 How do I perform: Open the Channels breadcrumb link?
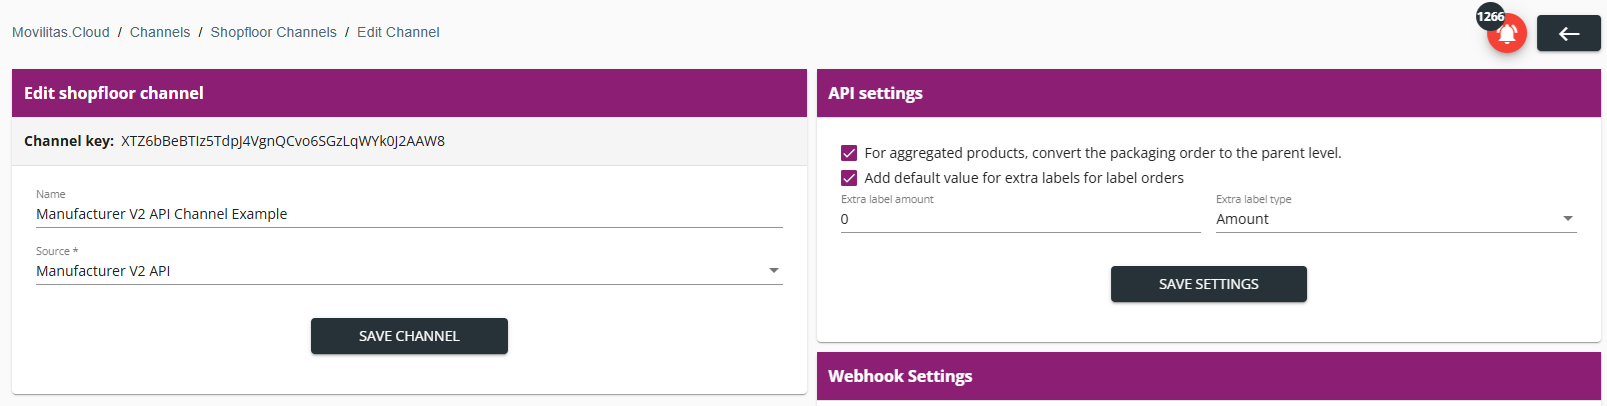160,32
